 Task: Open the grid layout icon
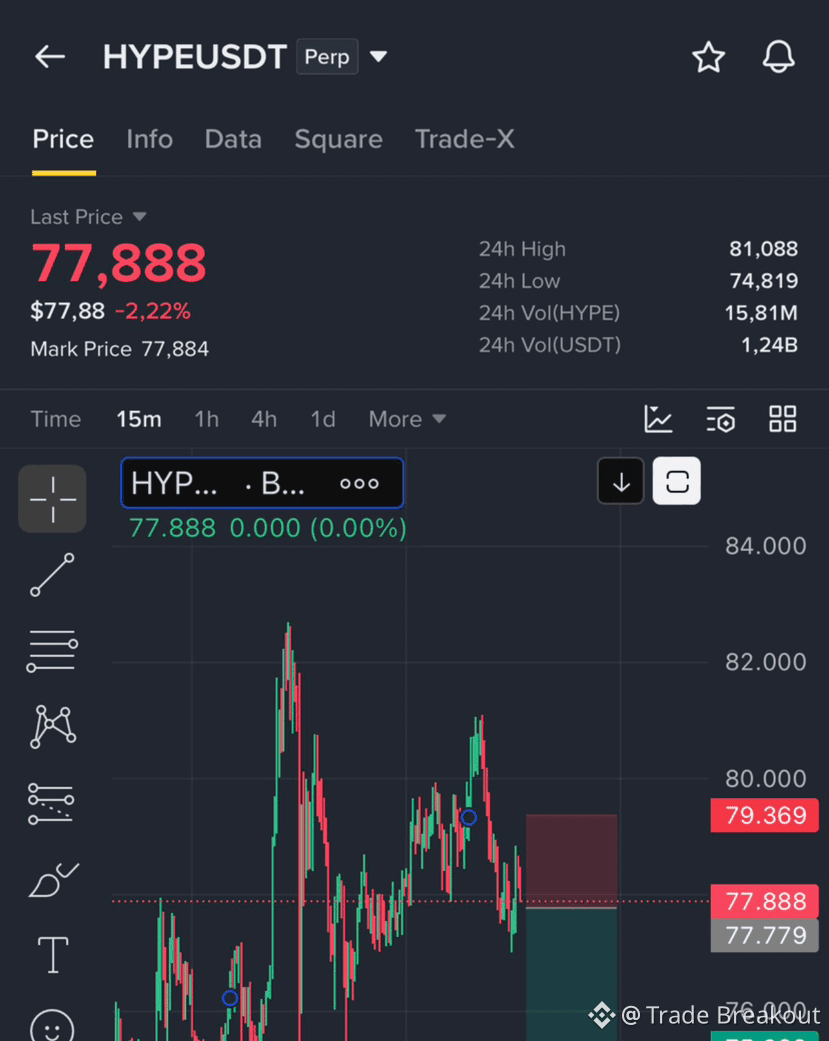click(783, 420)
